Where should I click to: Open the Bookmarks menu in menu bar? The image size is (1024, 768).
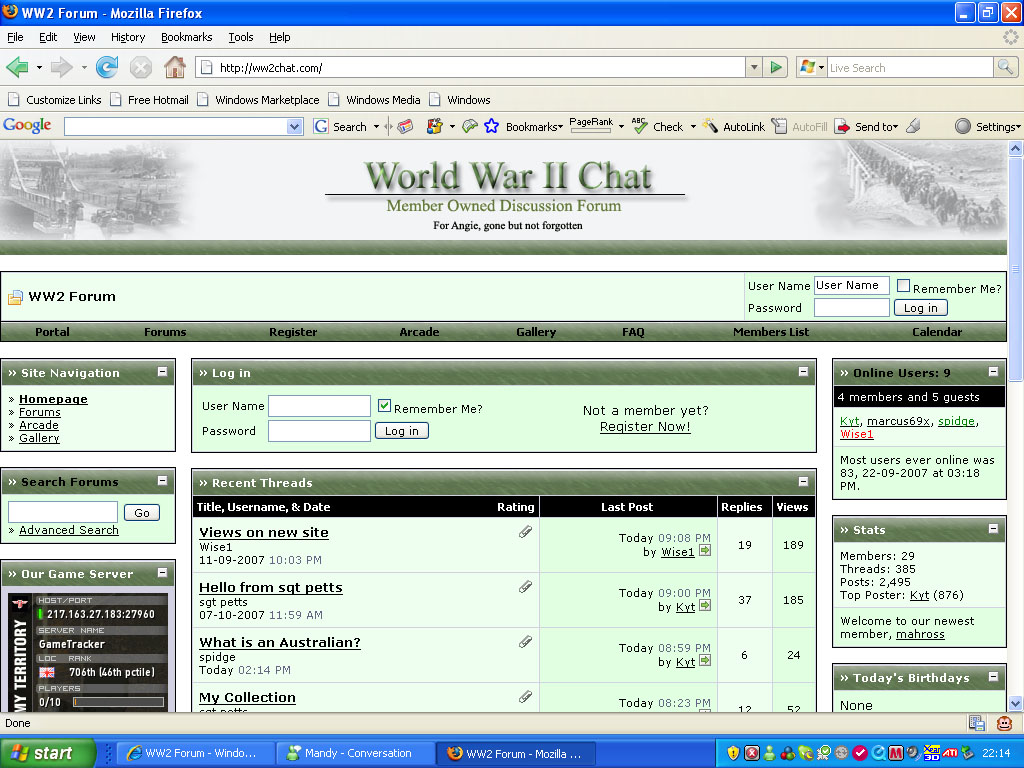(x=186, y=37)
